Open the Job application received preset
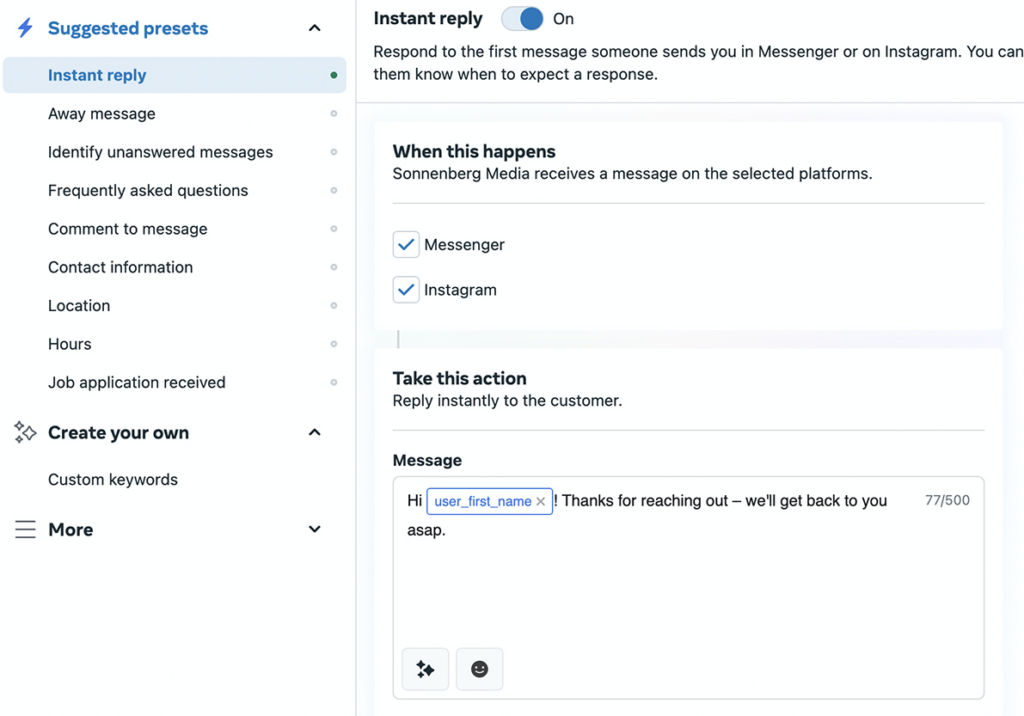Screen dimensions: 1024x716 [x=136, y=382]
